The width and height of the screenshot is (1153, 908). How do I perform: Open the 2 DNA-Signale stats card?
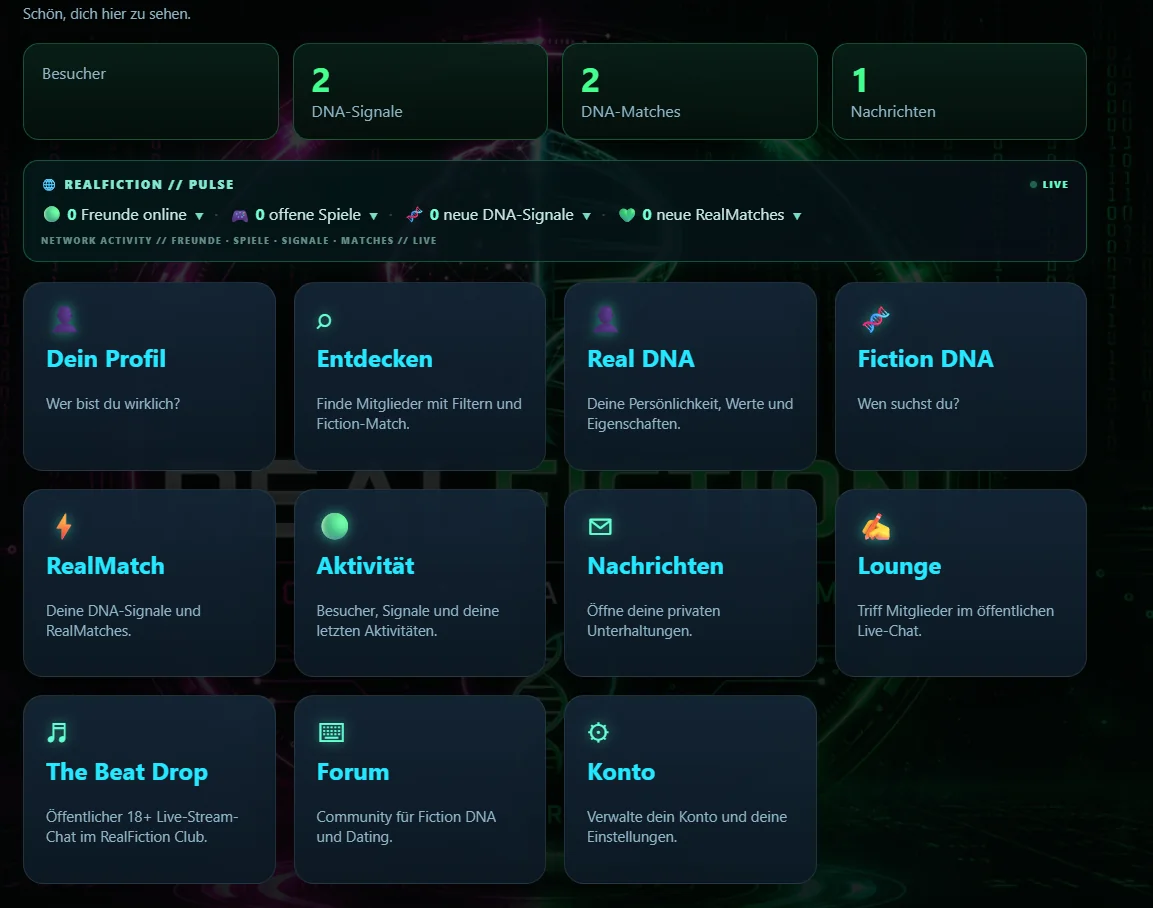point(420,91)
